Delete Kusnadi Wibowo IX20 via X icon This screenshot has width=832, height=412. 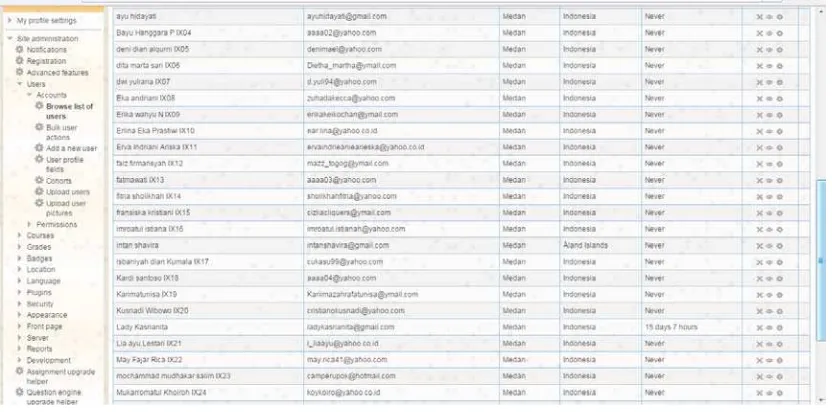pos(759,312)
